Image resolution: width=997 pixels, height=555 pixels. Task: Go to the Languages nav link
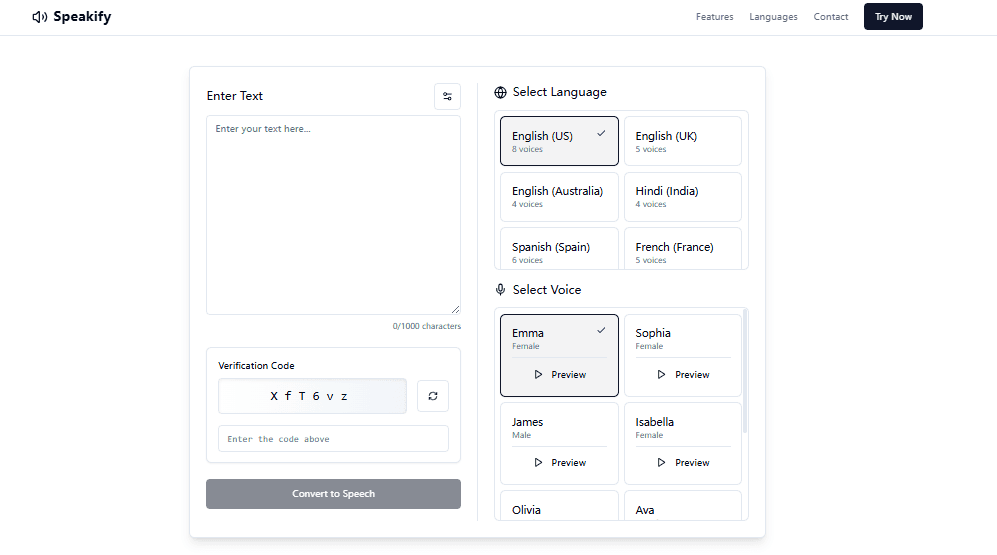[773, 17]
